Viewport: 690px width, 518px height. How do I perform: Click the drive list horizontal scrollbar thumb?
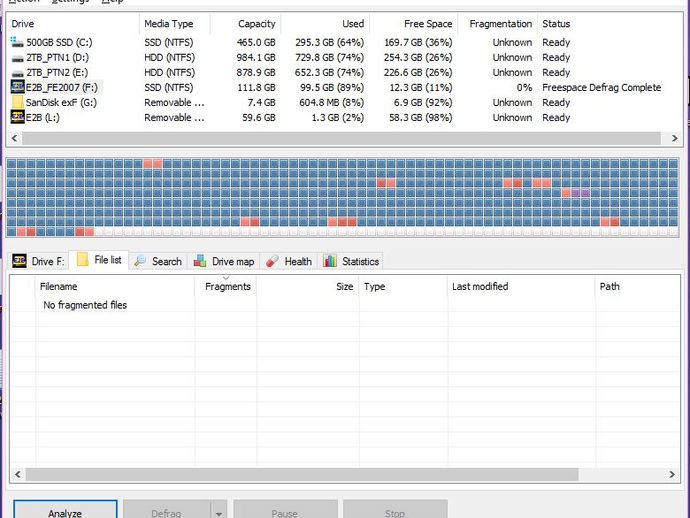click(x=341, y=138)
